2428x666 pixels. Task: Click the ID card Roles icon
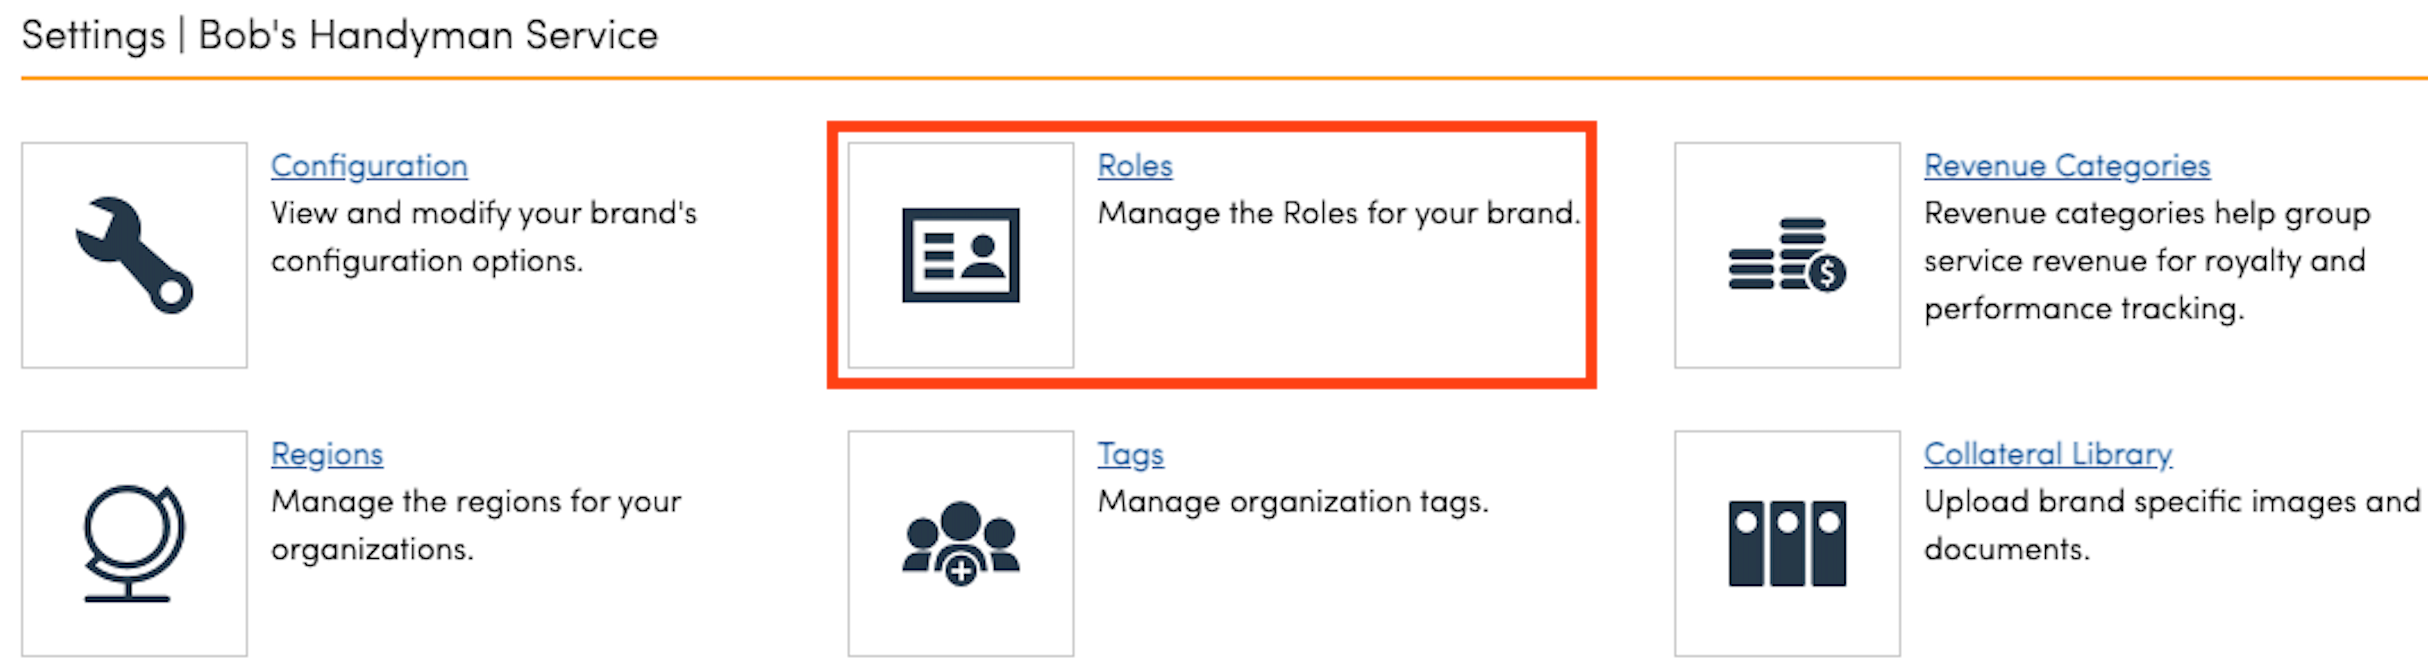point(960,255)
